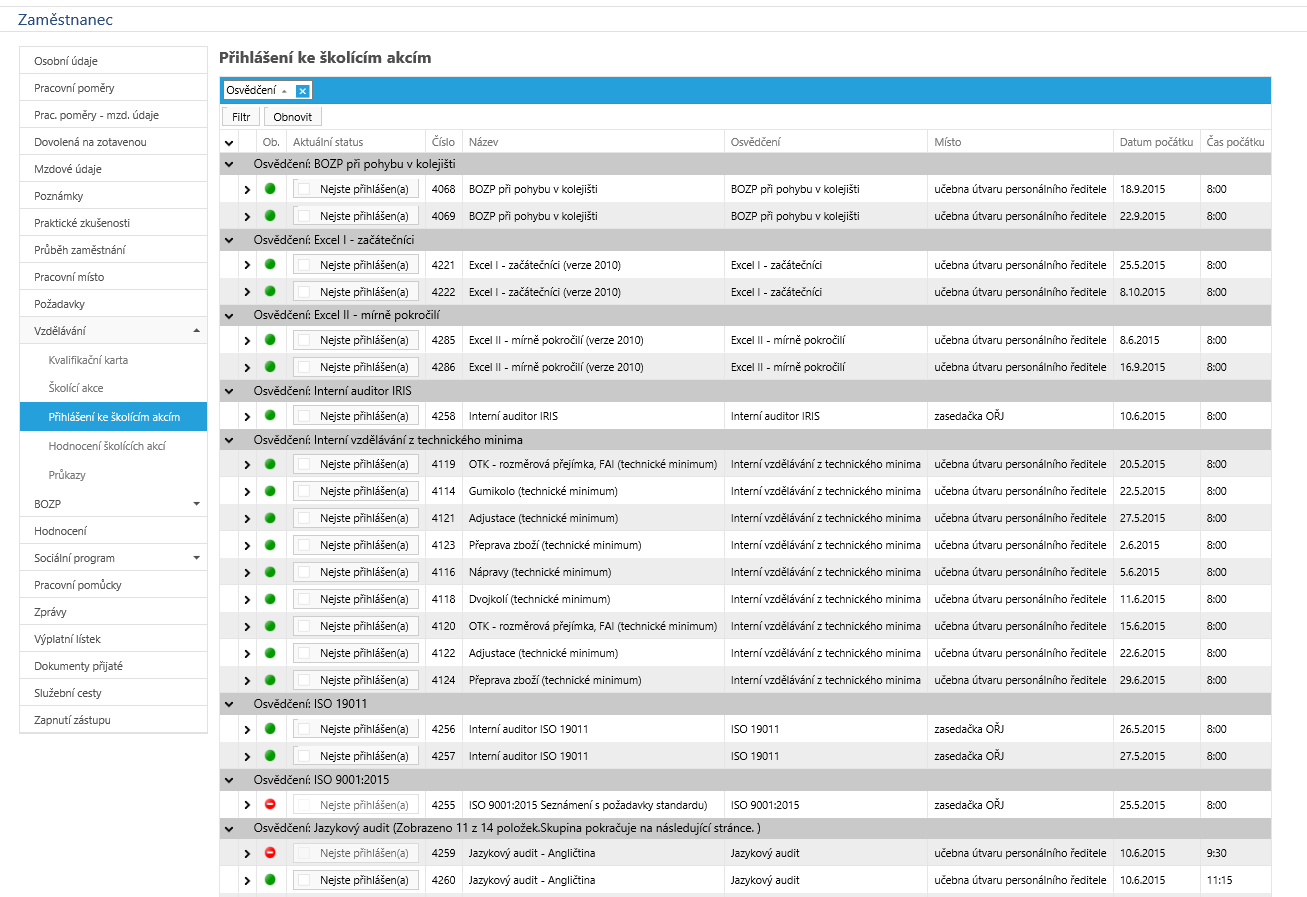Toggle registration checkbox for course 4114
The image size is (1307, 897).
point(304,490)
